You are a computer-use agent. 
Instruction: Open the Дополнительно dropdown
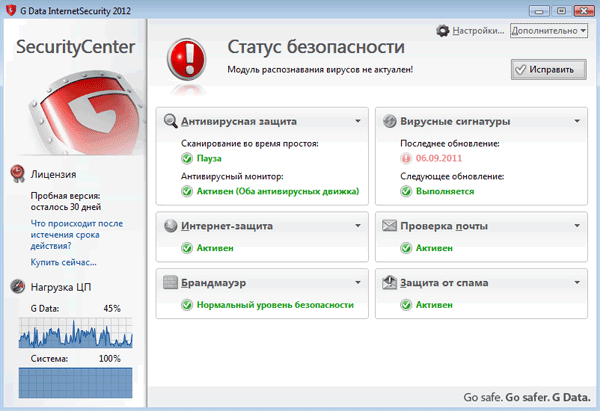coord(549,31)
